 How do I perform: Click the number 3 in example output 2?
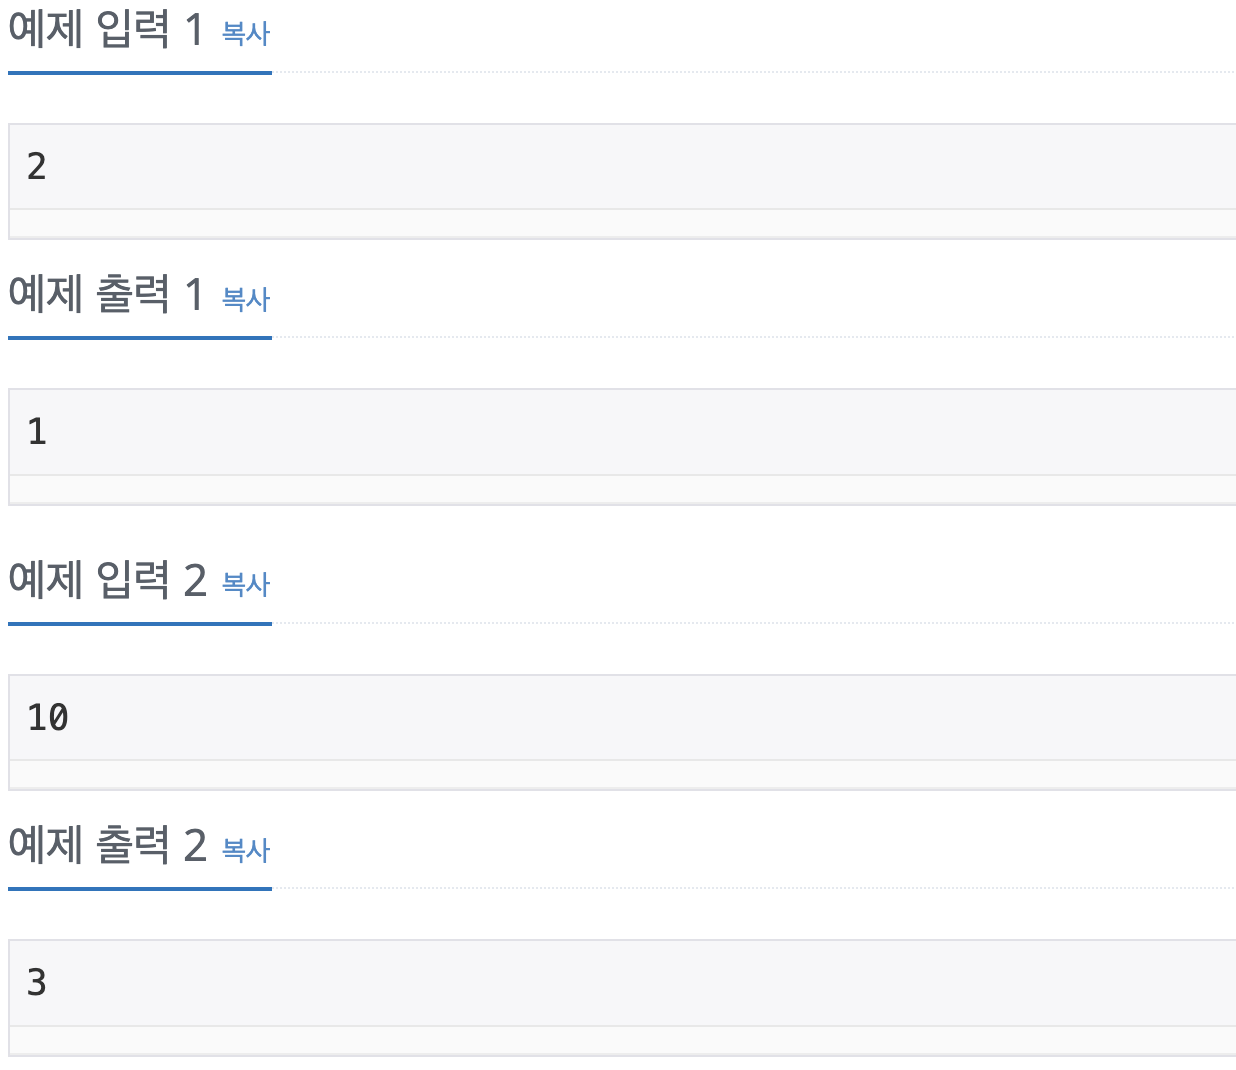(x=35, y=984)
